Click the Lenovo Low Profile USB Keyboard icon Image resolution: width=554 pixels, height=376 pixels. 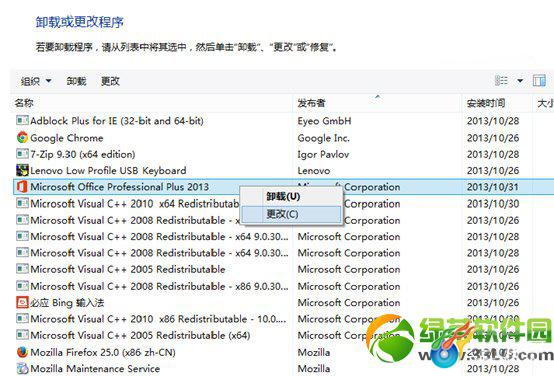point(22,170)
